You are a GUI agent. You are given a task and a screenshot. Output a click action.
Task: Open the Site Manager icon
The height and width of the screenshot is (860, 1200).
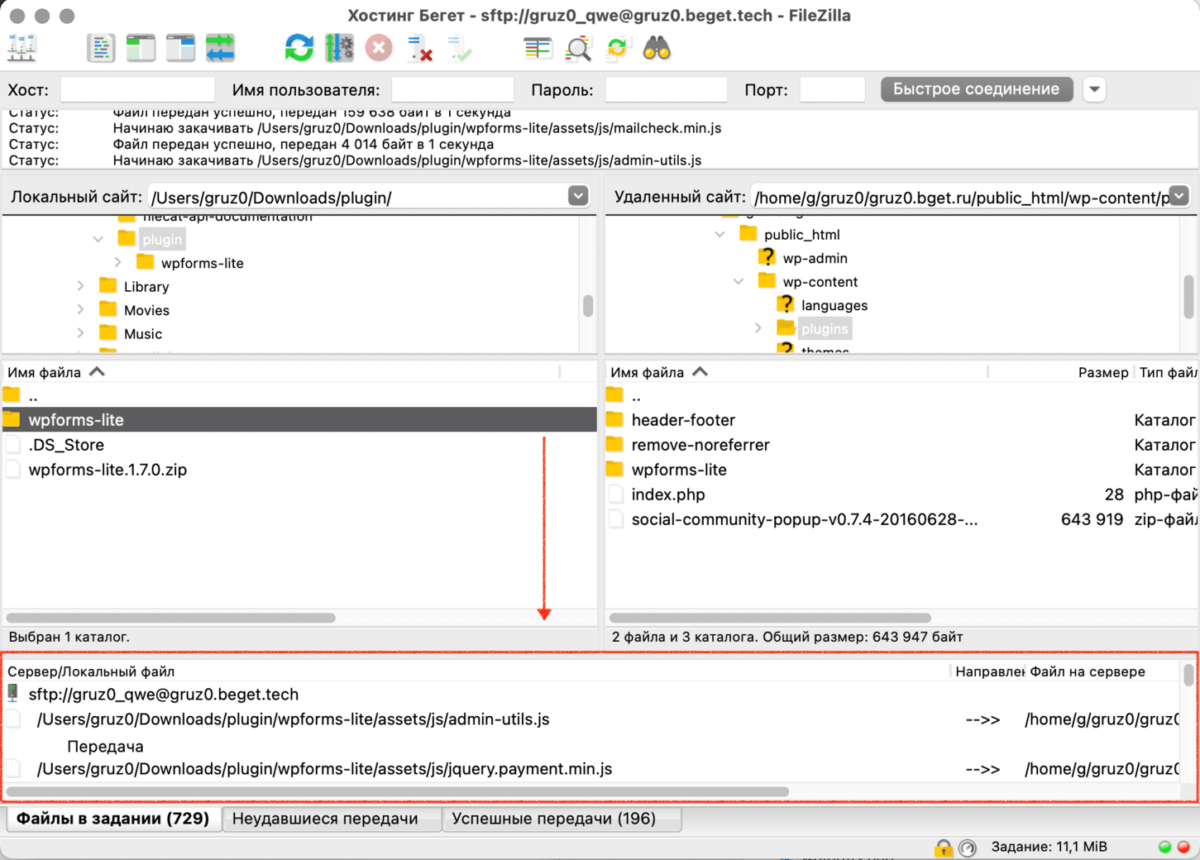(x=22, y=47)
